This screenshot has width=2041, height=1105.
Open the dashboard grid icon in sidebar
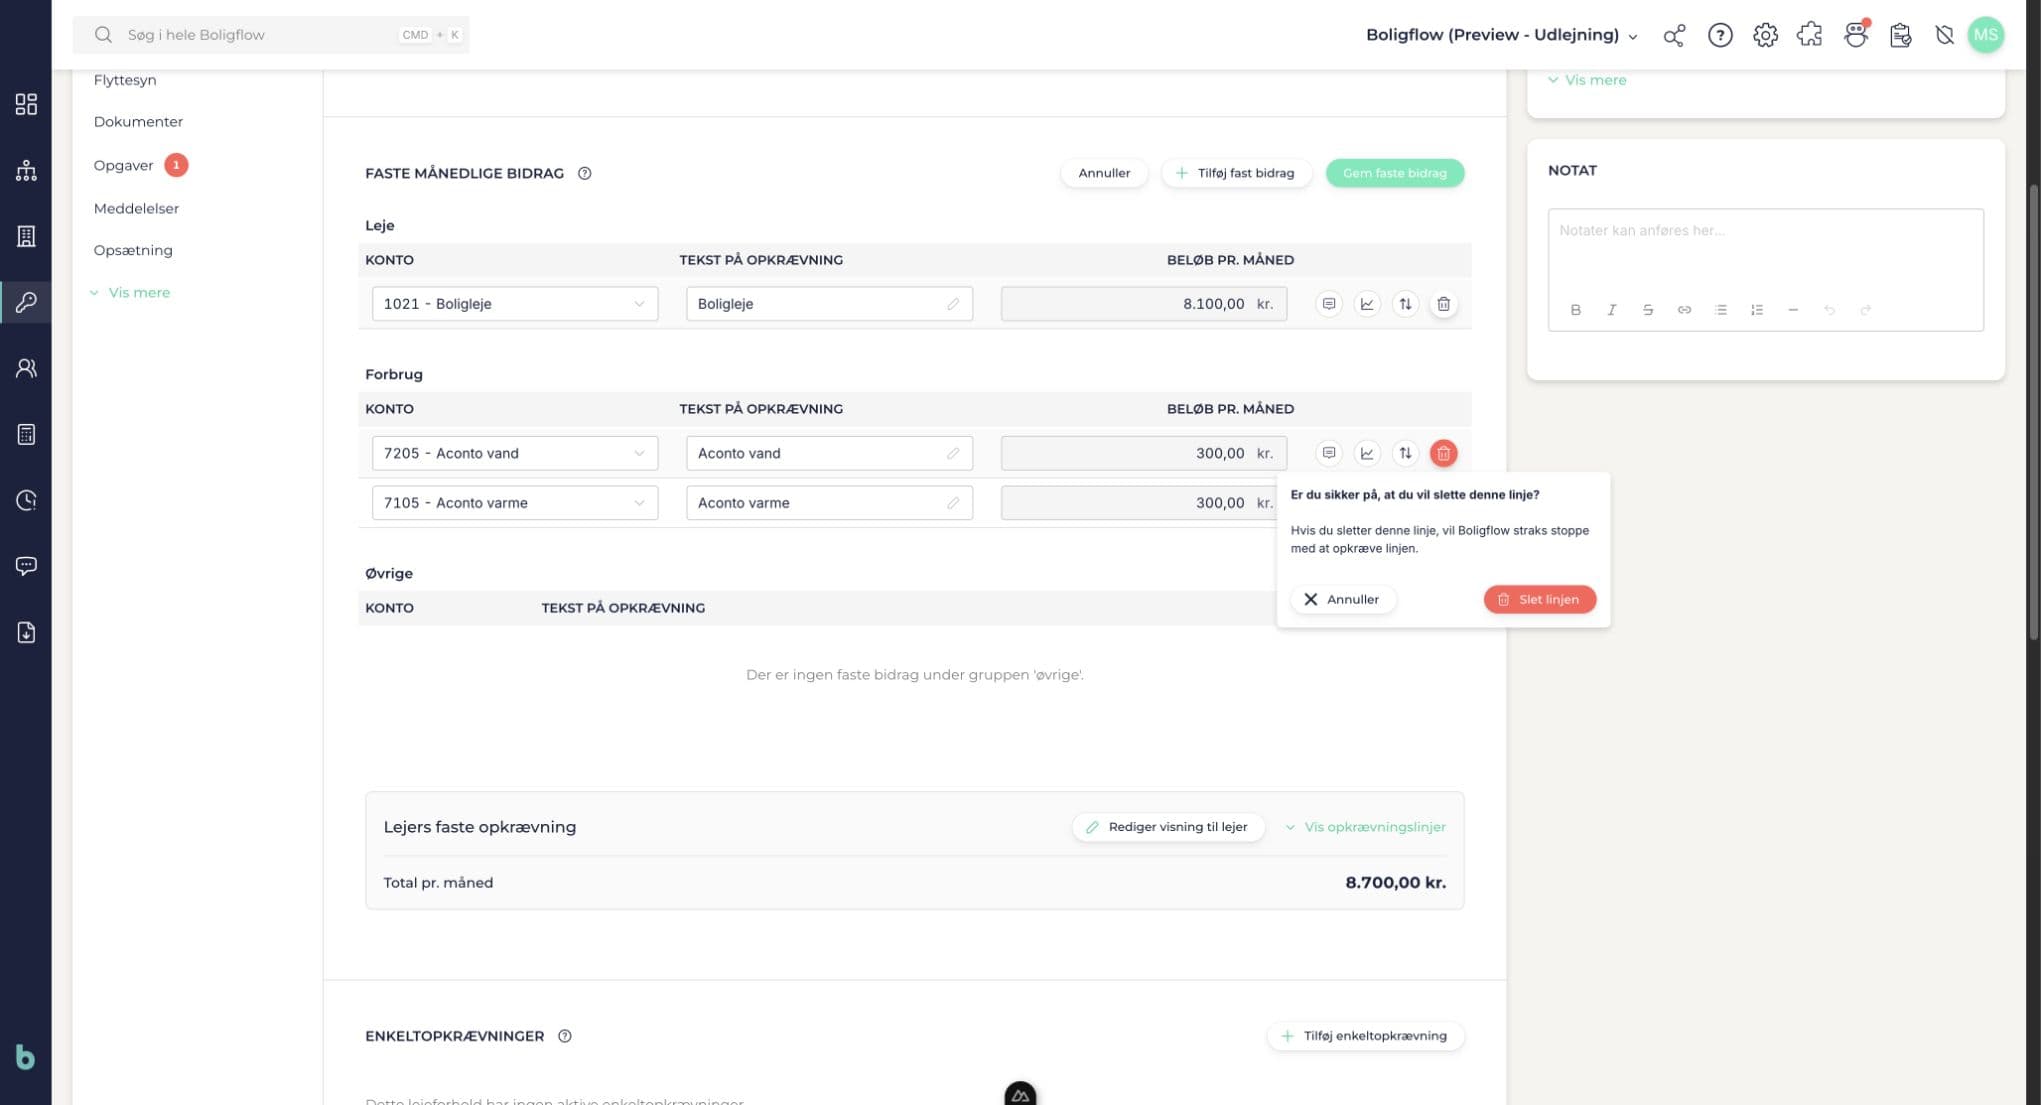(26, 104)
